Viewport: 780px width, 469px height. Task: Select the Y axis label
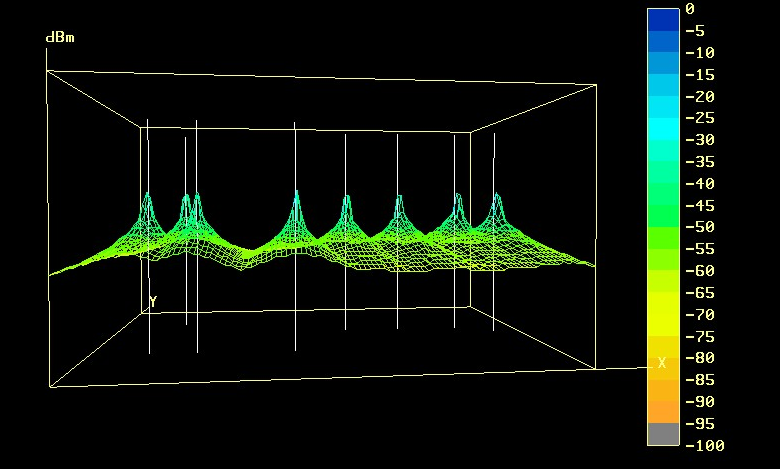tap(153, 301)
